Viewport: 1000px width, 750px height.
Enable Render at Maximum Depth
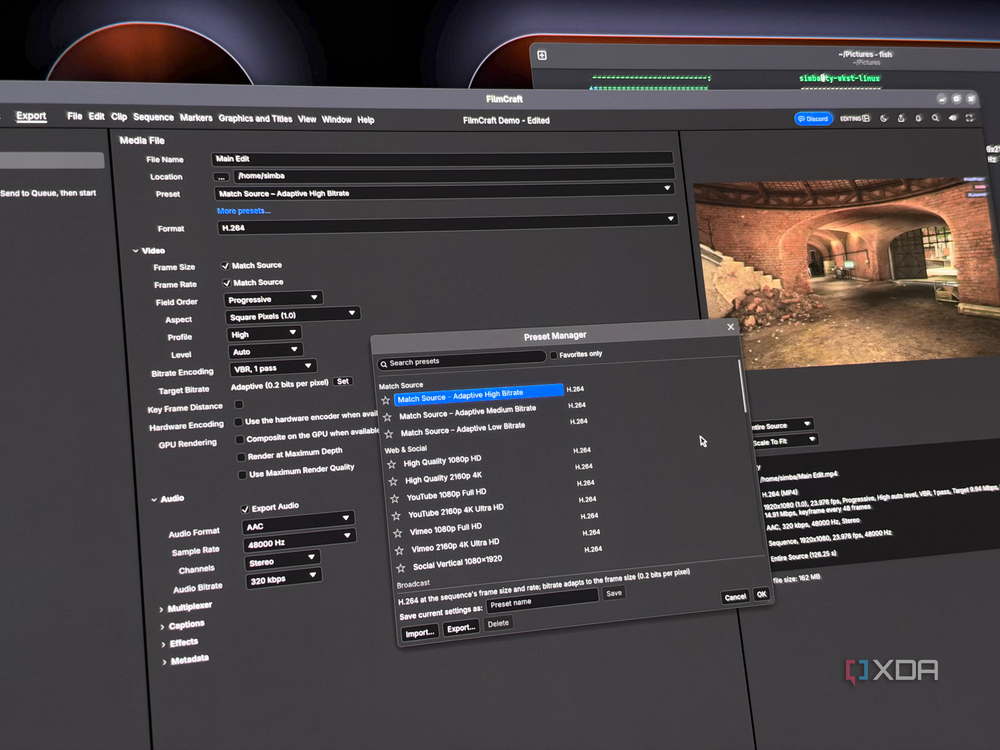click(x=241, y=457)
